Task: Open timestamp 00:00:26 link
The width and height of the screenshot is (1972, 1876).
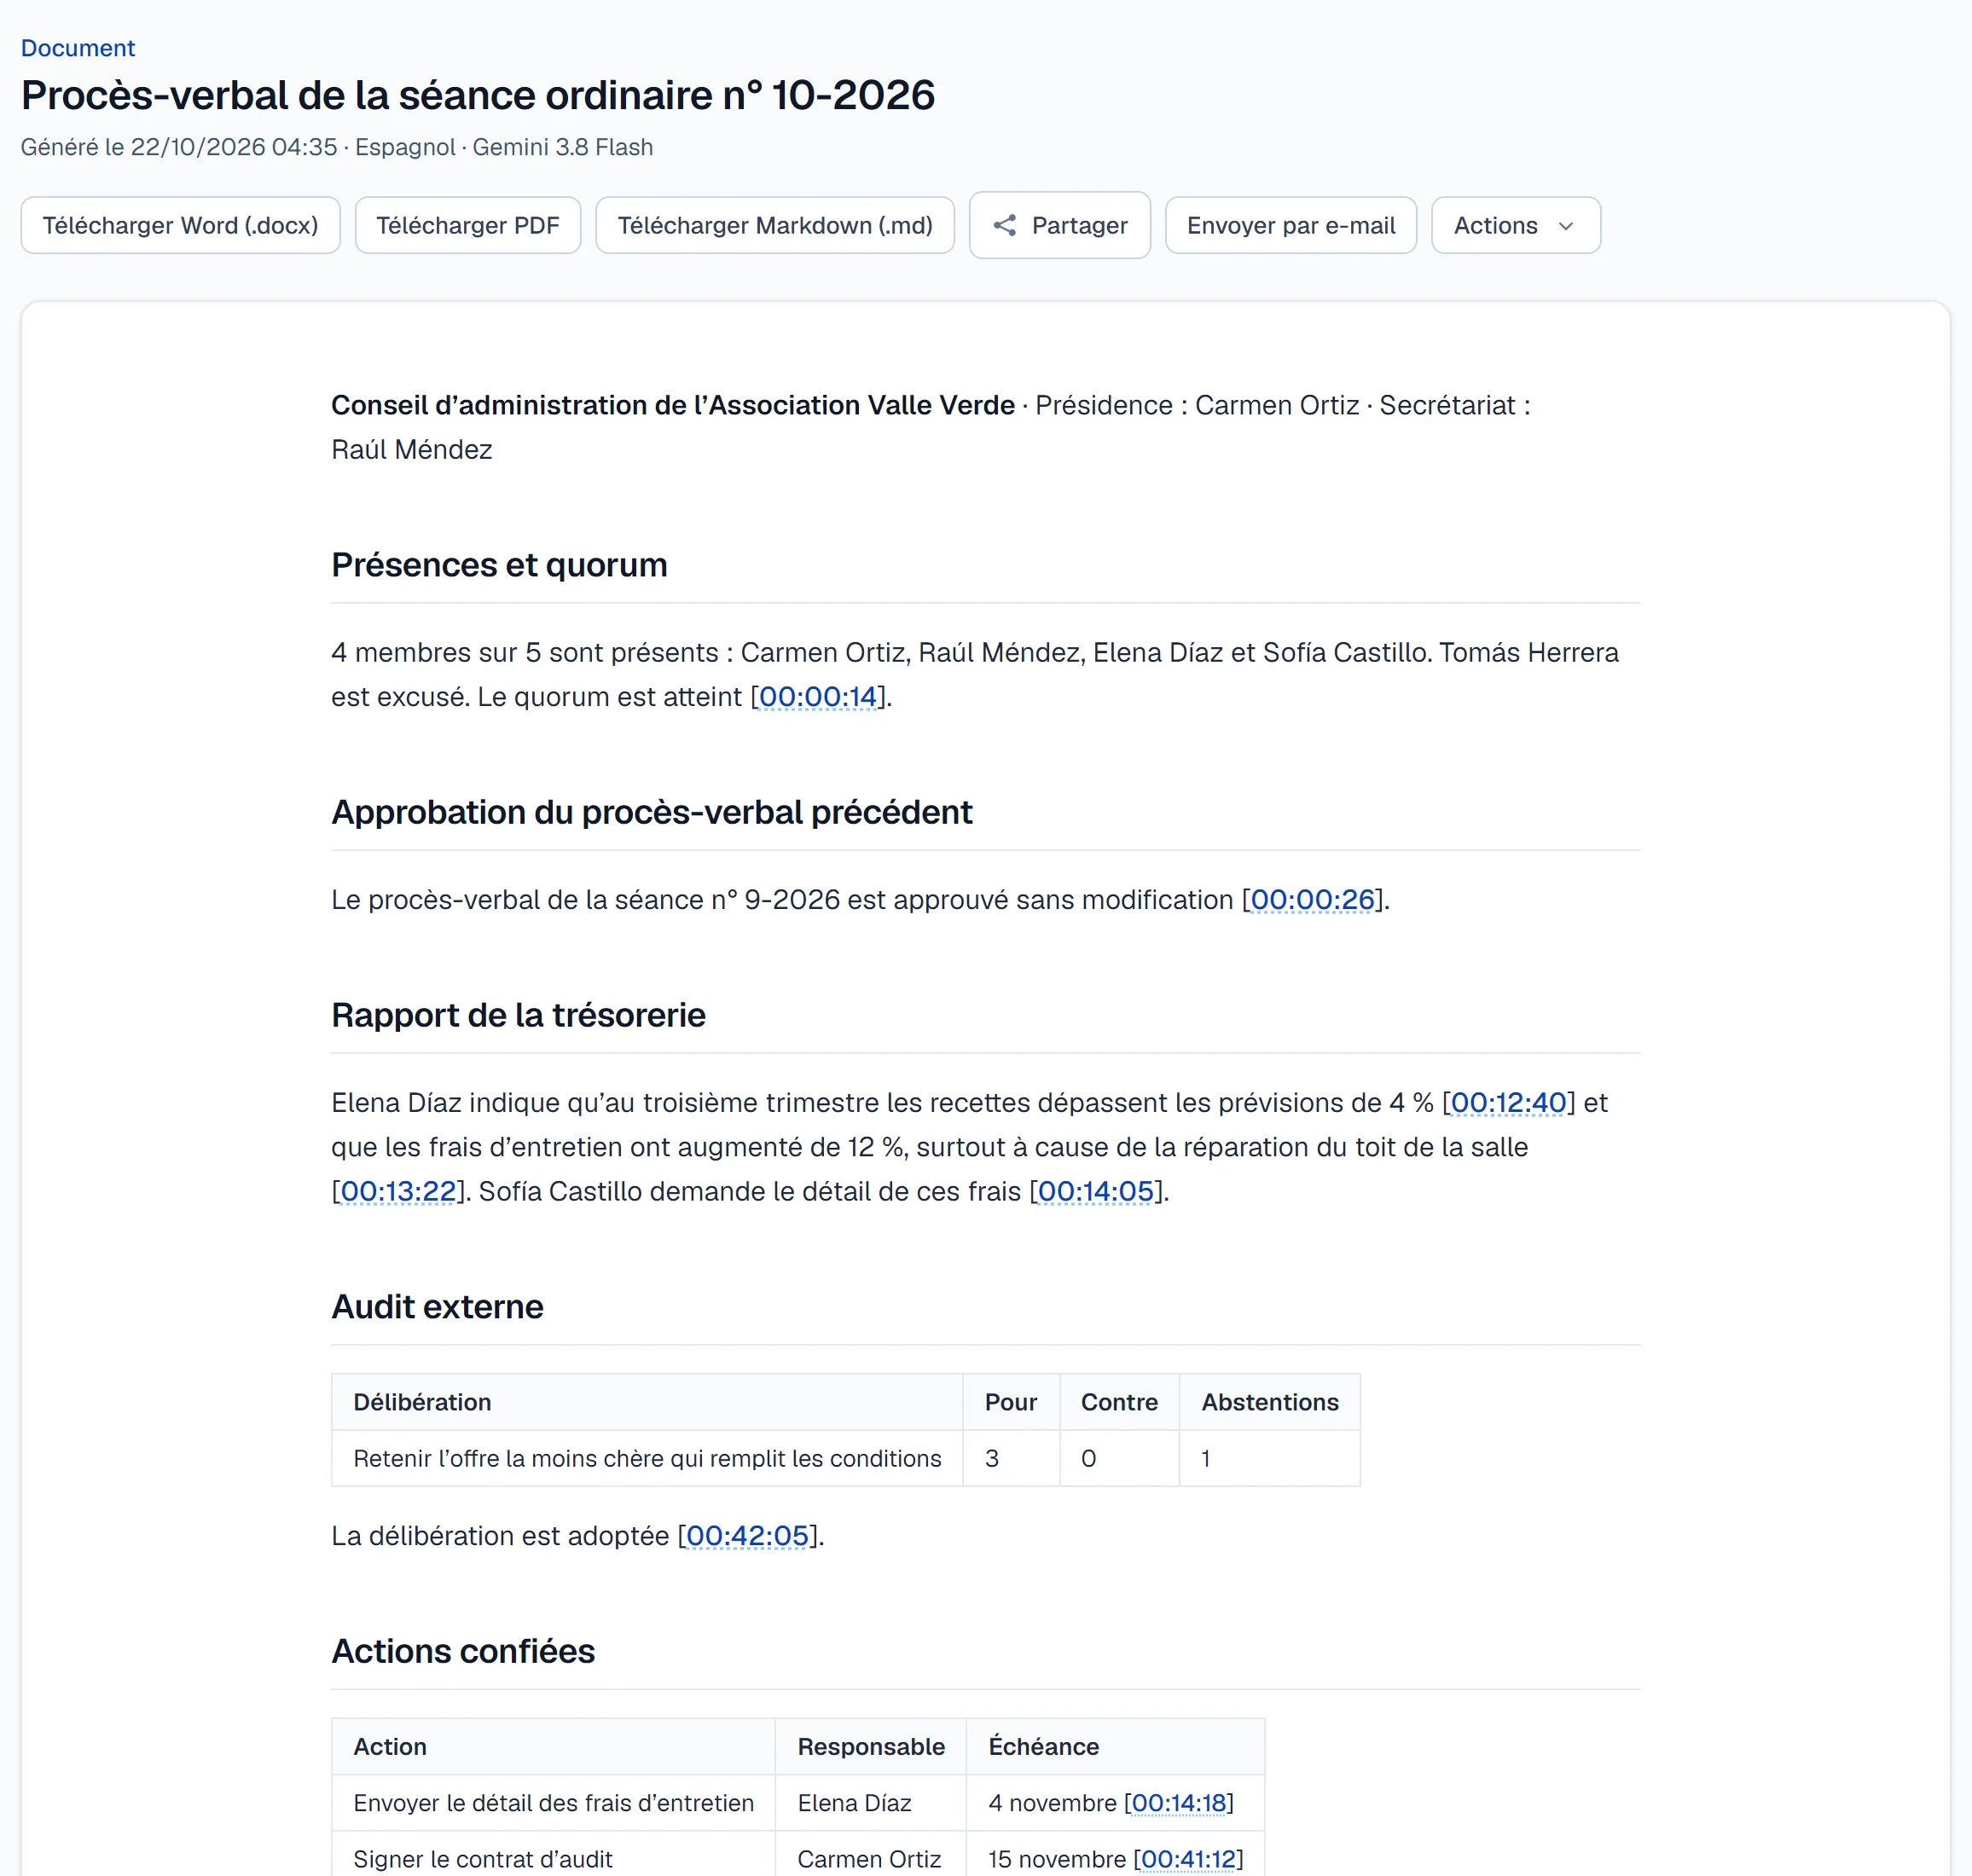Action: pos(1313,900)
